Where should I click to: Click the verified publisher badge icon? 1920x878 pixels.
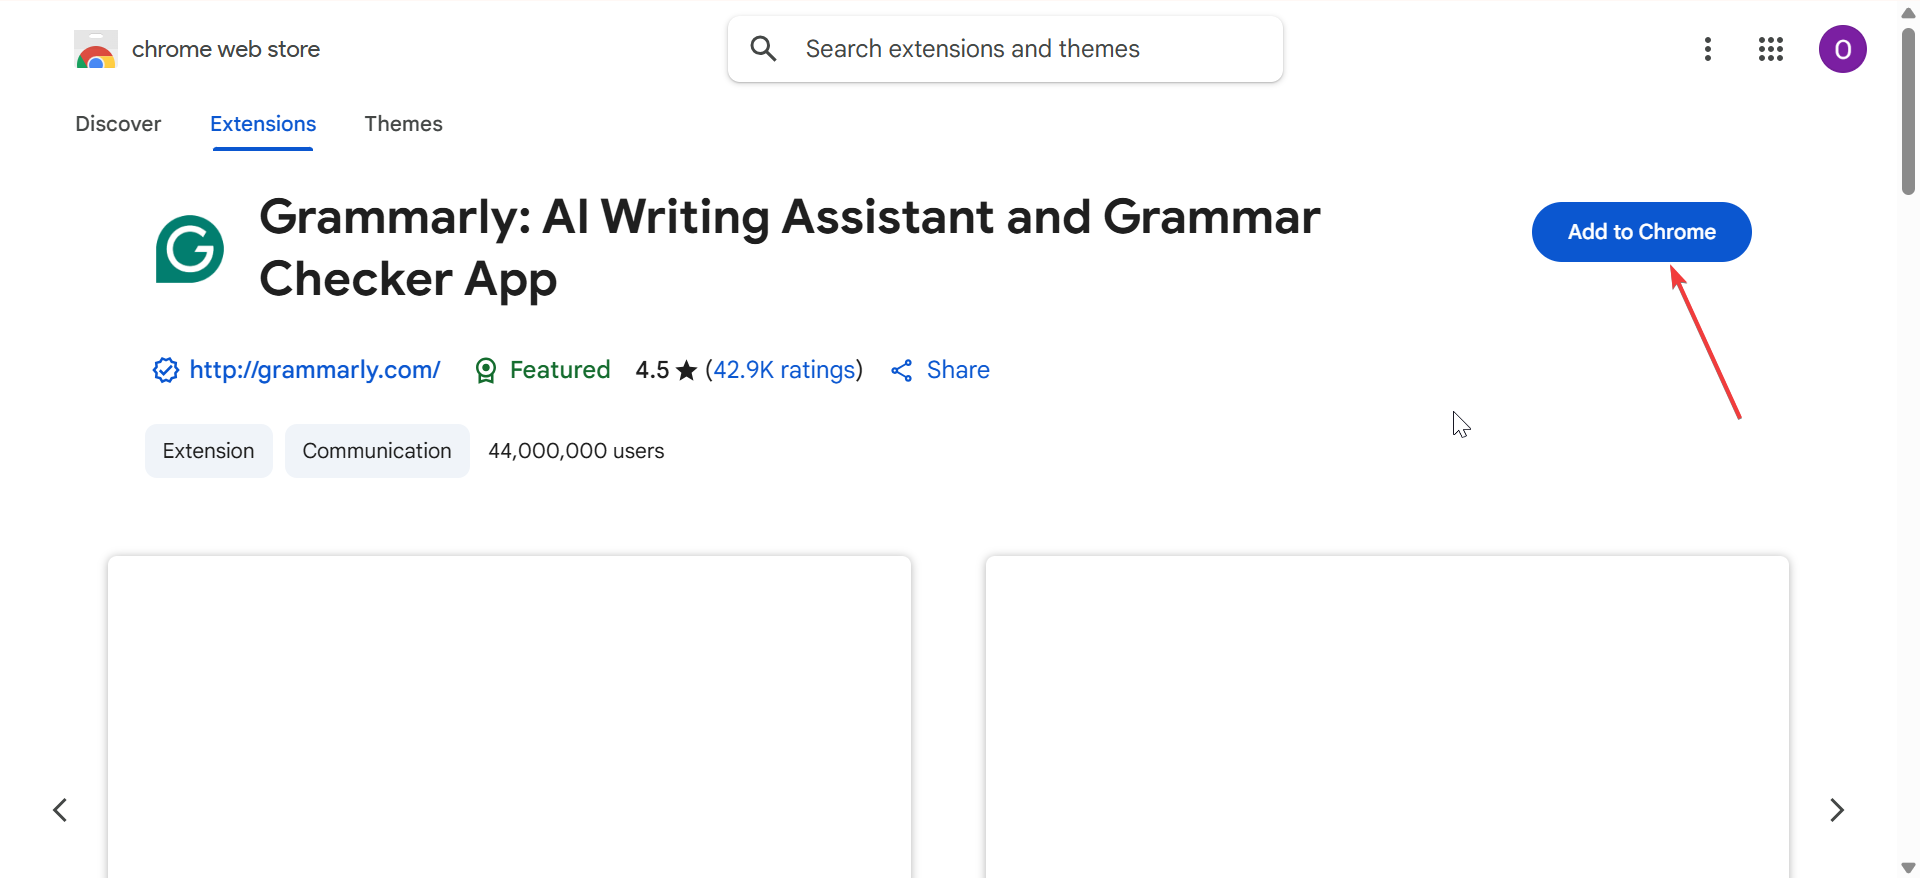coord(165,370)
